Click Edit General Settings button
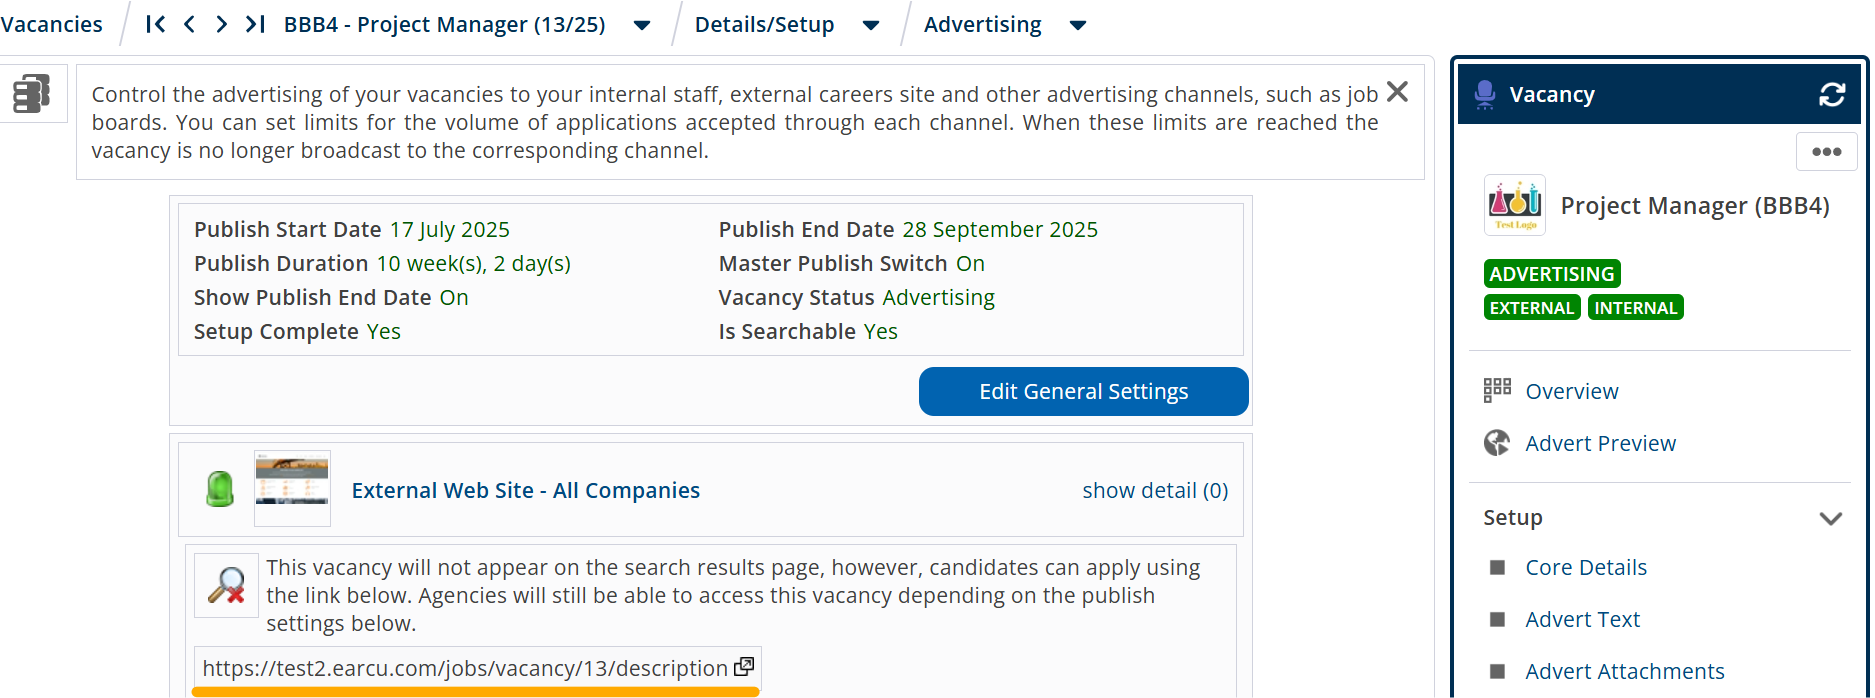The width and height of the screenshot is (1875, 698). pos(1083,391)
